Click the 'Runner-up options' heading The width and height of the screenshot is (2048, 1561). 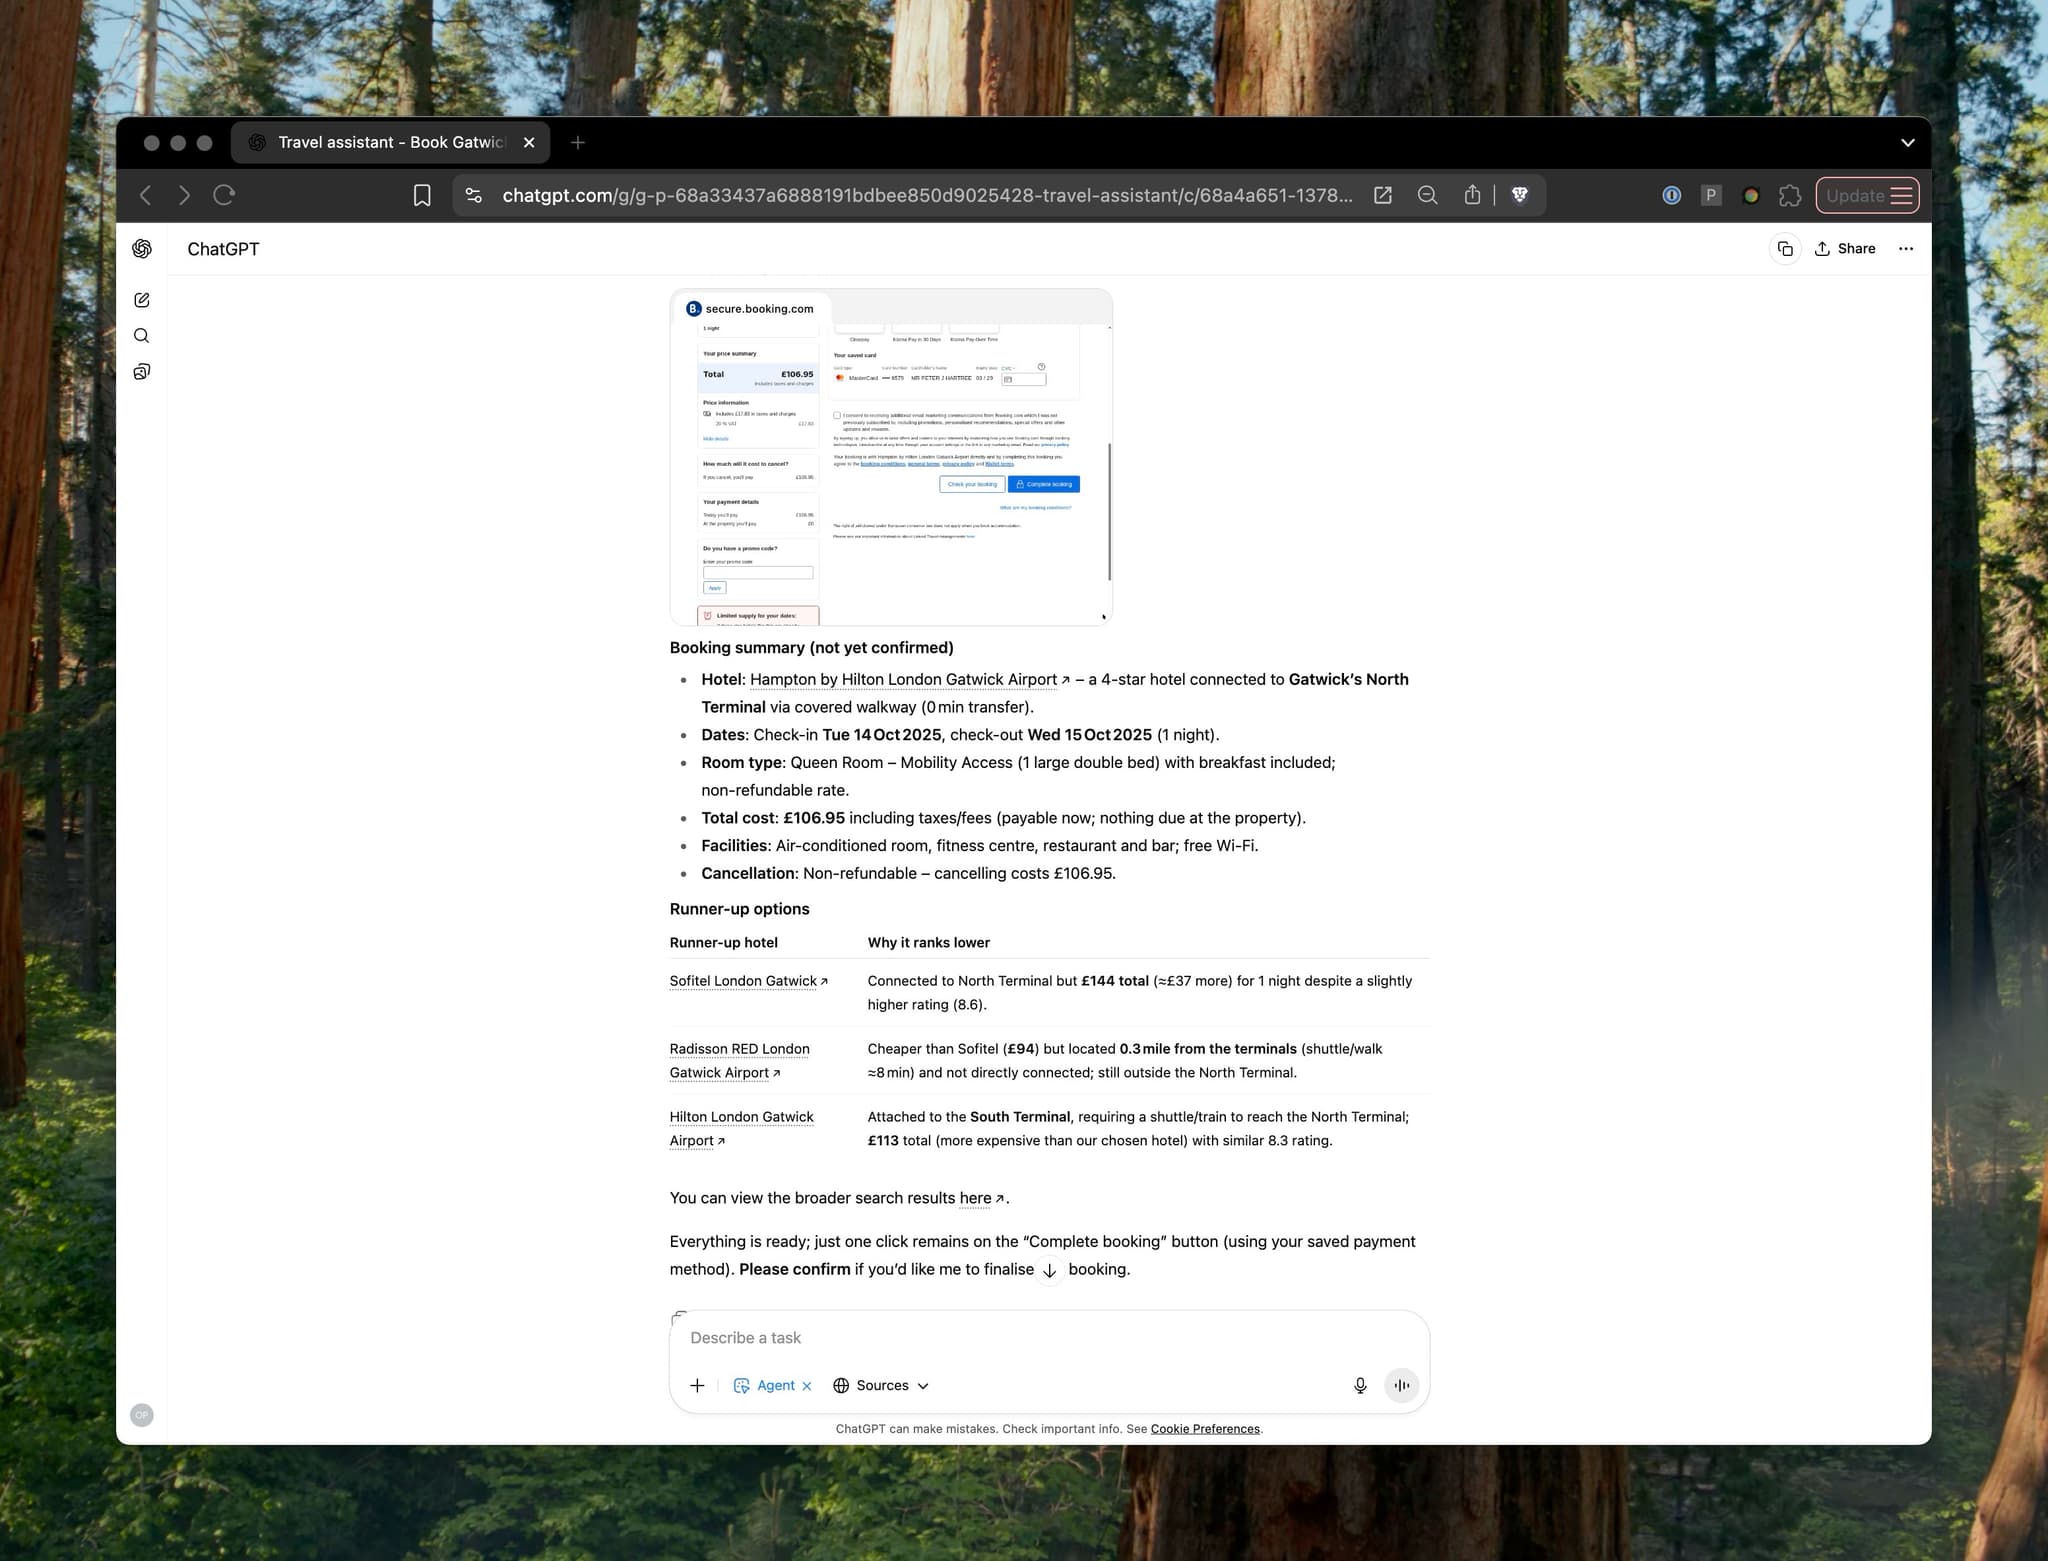[x=740, y=909]
